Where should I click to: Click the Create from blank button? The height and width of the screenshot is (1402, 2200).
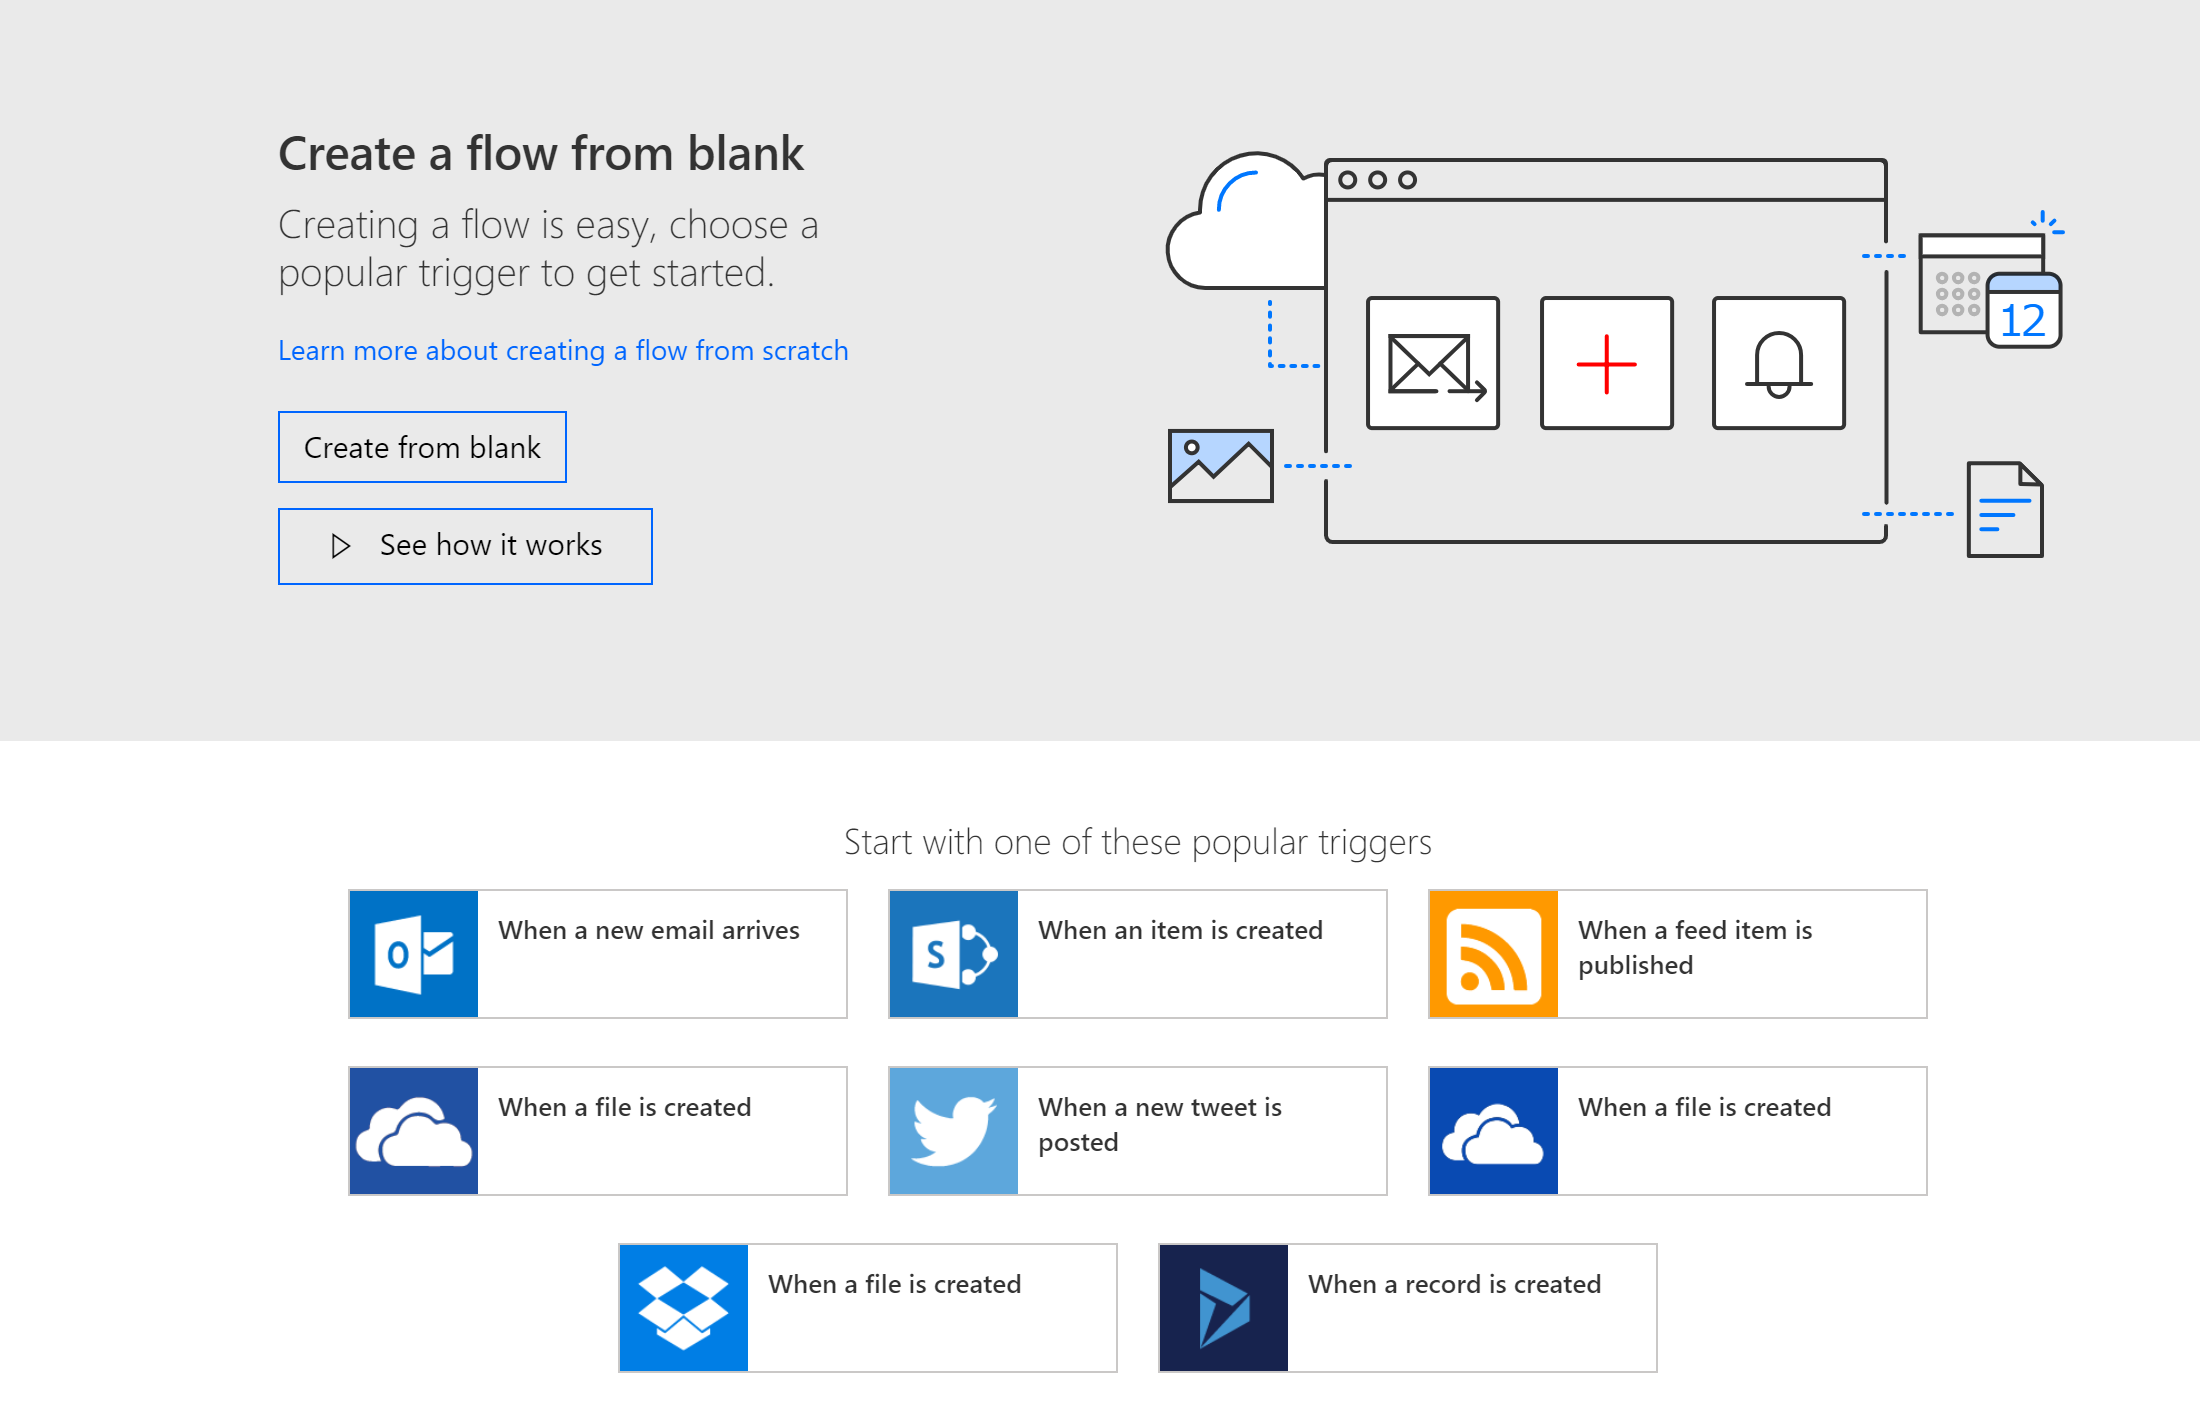pos(422,447)
